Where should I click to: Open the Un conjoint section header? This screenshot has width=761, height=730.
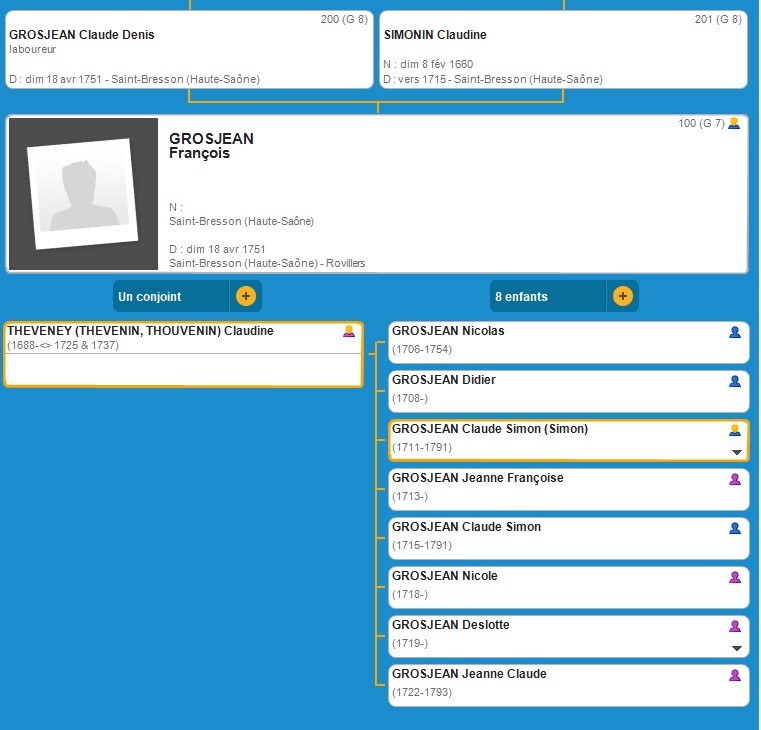coord(172,297)
